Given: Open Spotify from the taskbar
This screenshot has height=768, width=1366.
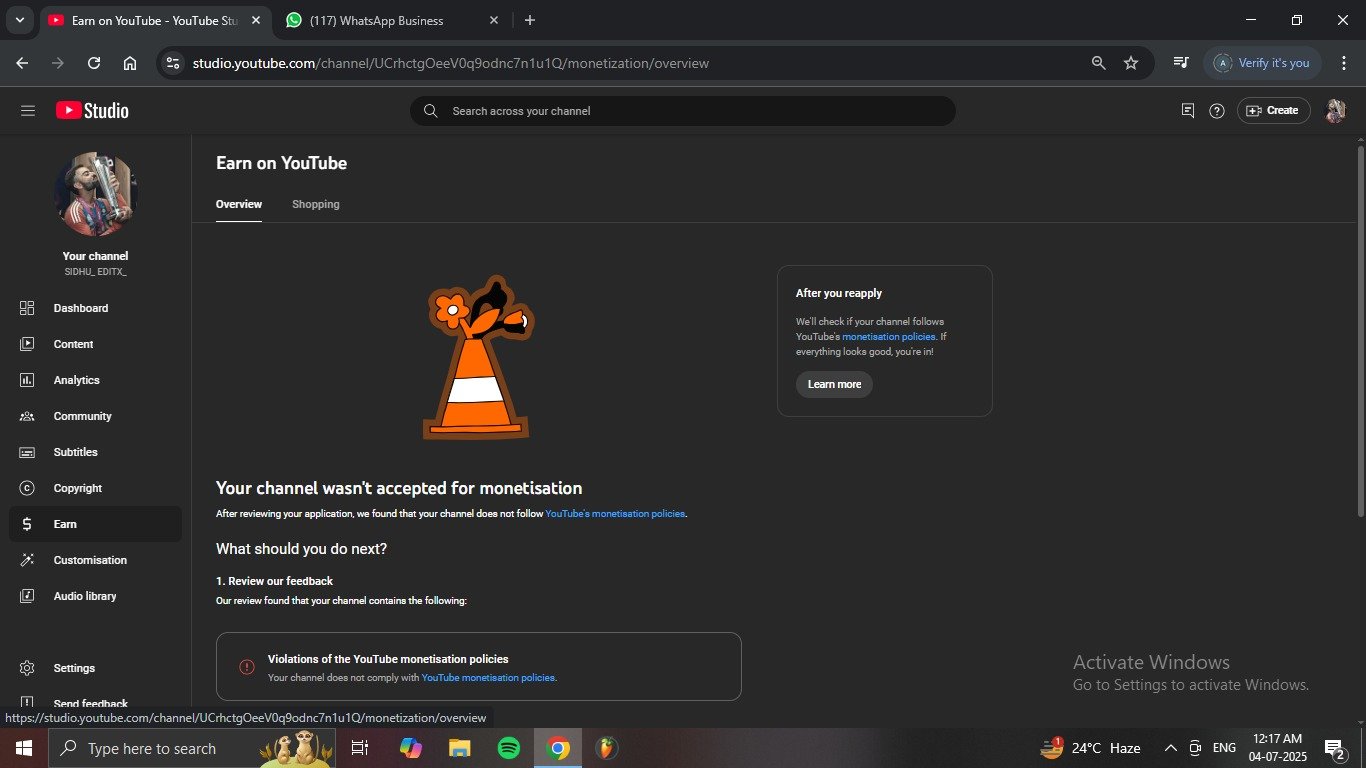Looking at the screenshot, I should [509, 748].
